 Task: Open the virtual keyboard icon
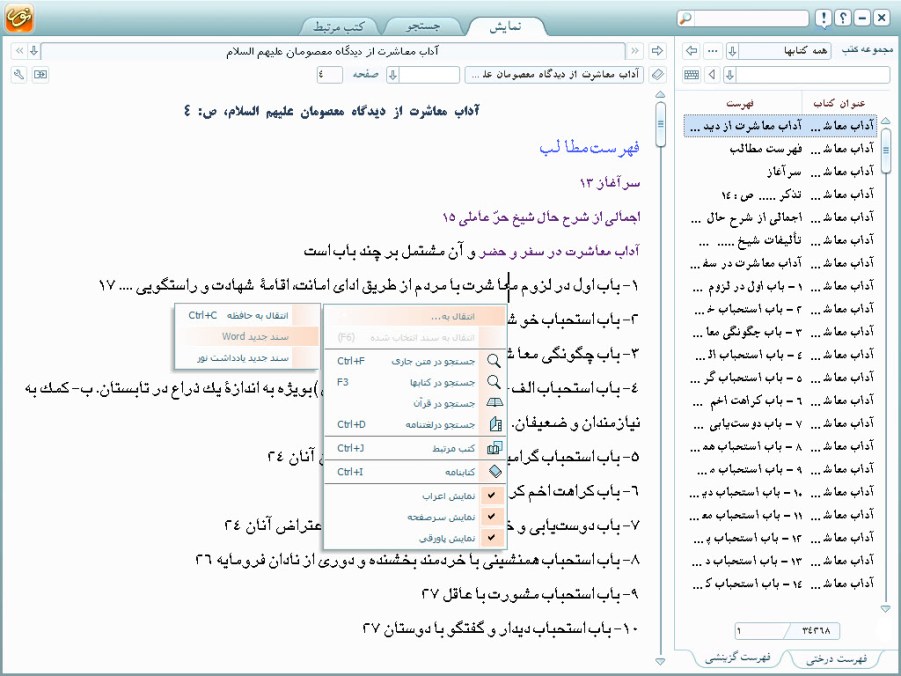[692, 75]
